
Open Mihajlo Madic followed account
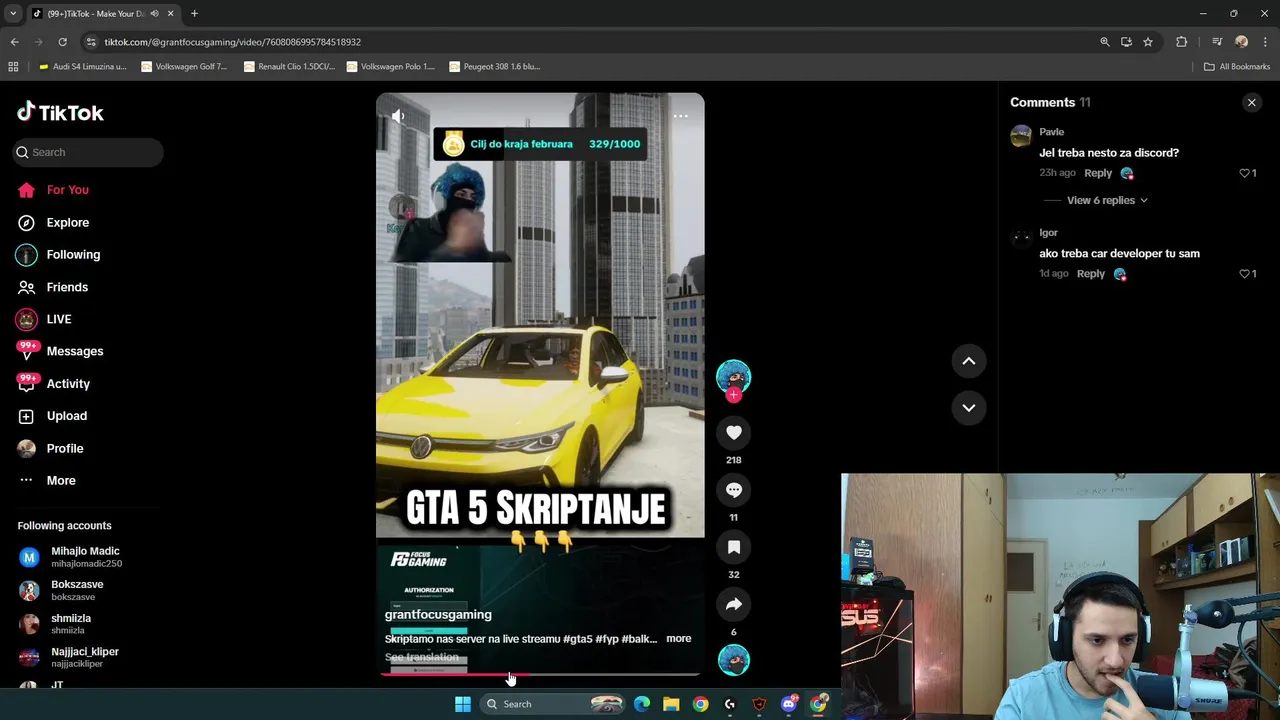pos(85,557)
